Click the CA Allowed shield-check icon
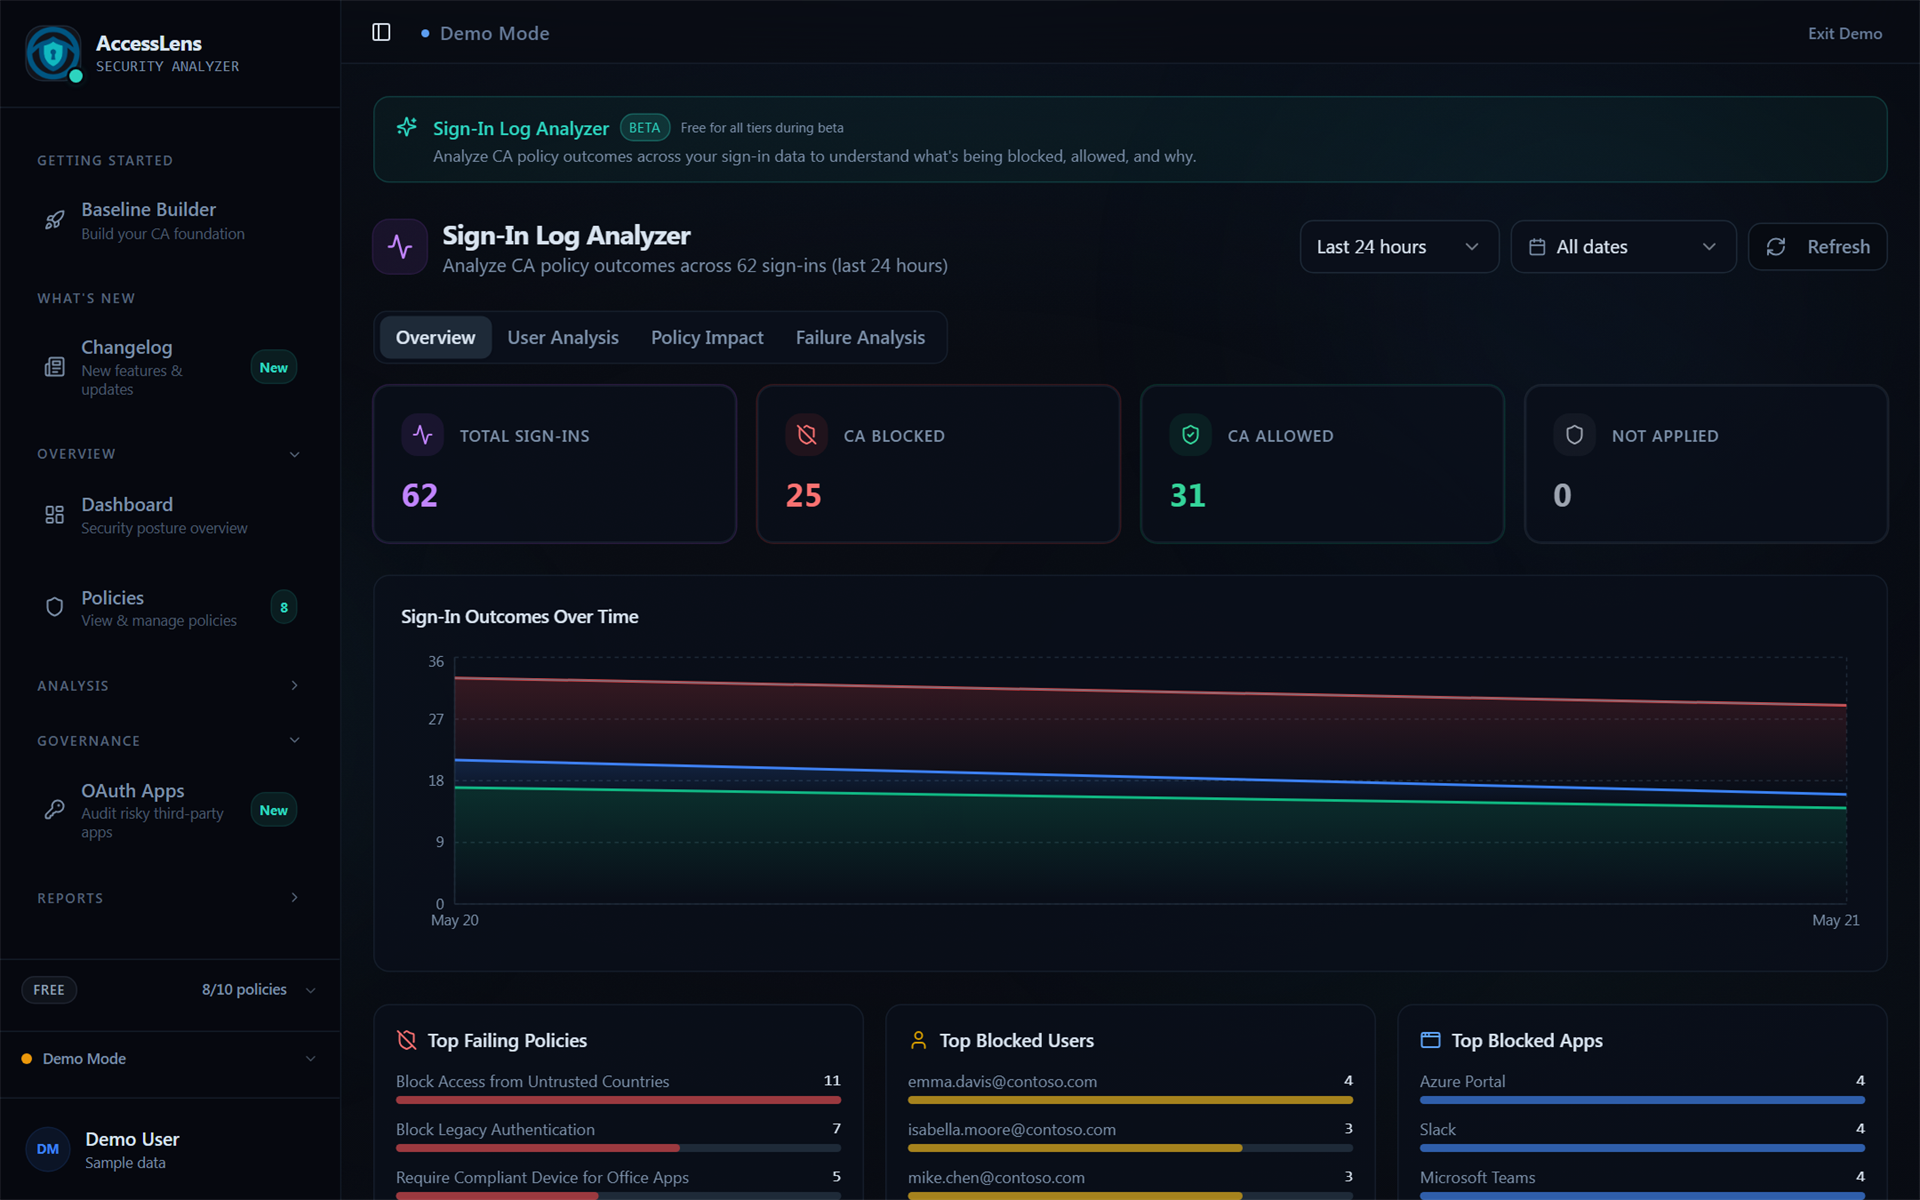This screenshot has height=1200, width=1920. (1191, 435)
